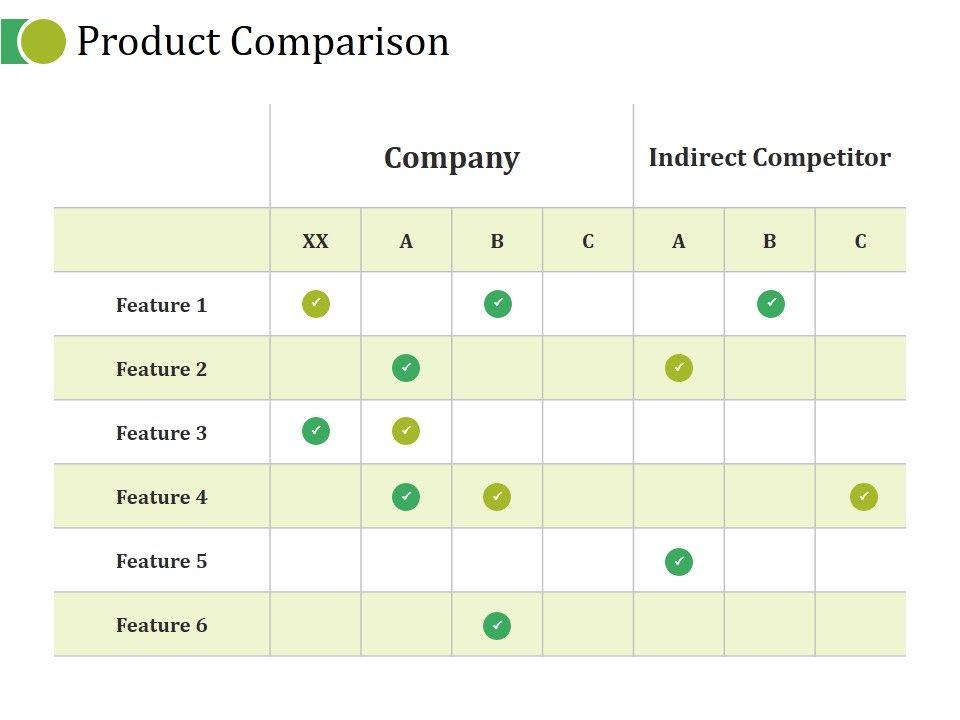Click Feature 1 checkmark under Company B

[x=497, y=303]
